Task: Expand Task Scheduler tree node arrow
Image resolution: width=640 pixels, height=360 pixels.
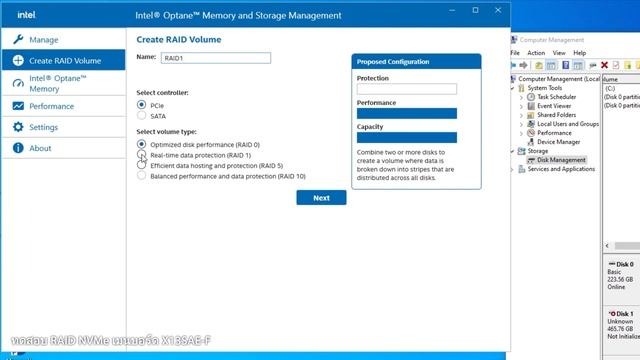Action: pyautogui.click(x=521, y=97)
